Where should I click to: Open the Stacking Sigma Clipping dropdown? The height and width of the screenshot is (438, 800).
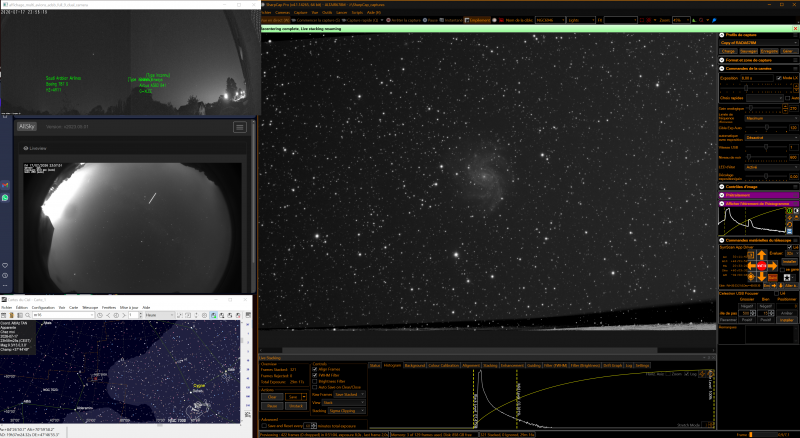[x=347, y=410]
